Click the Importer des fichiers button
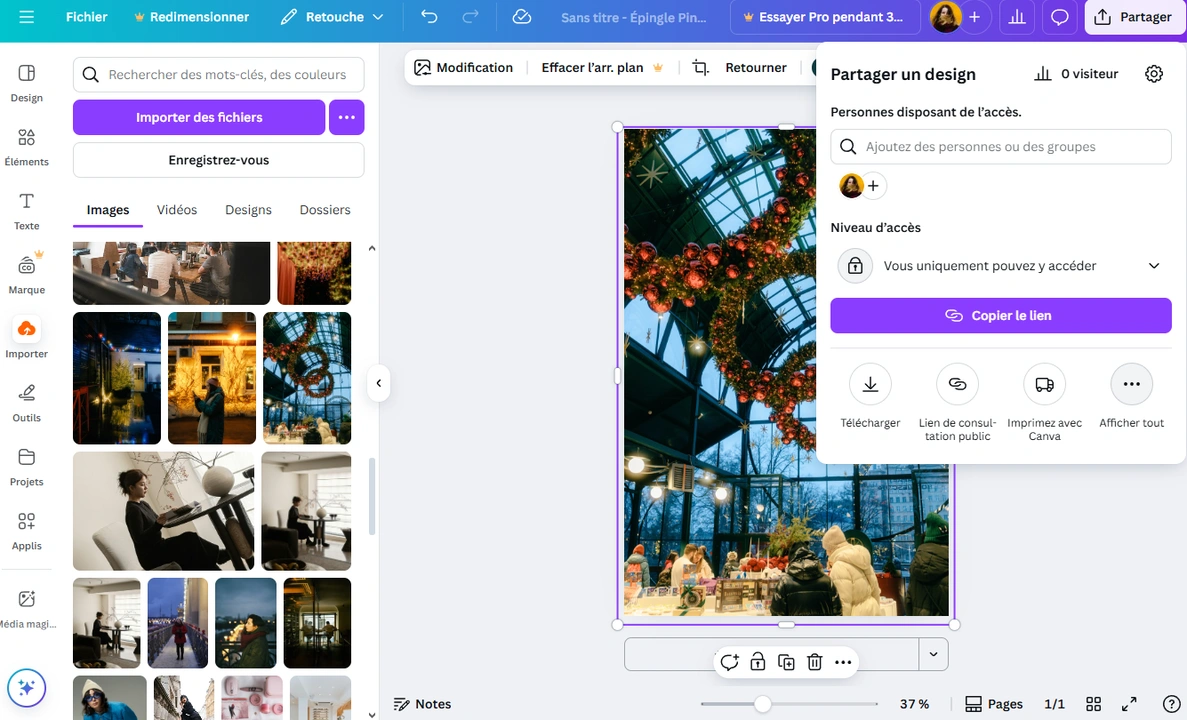The image size is (1187, 720). click(x=198, y=117)
